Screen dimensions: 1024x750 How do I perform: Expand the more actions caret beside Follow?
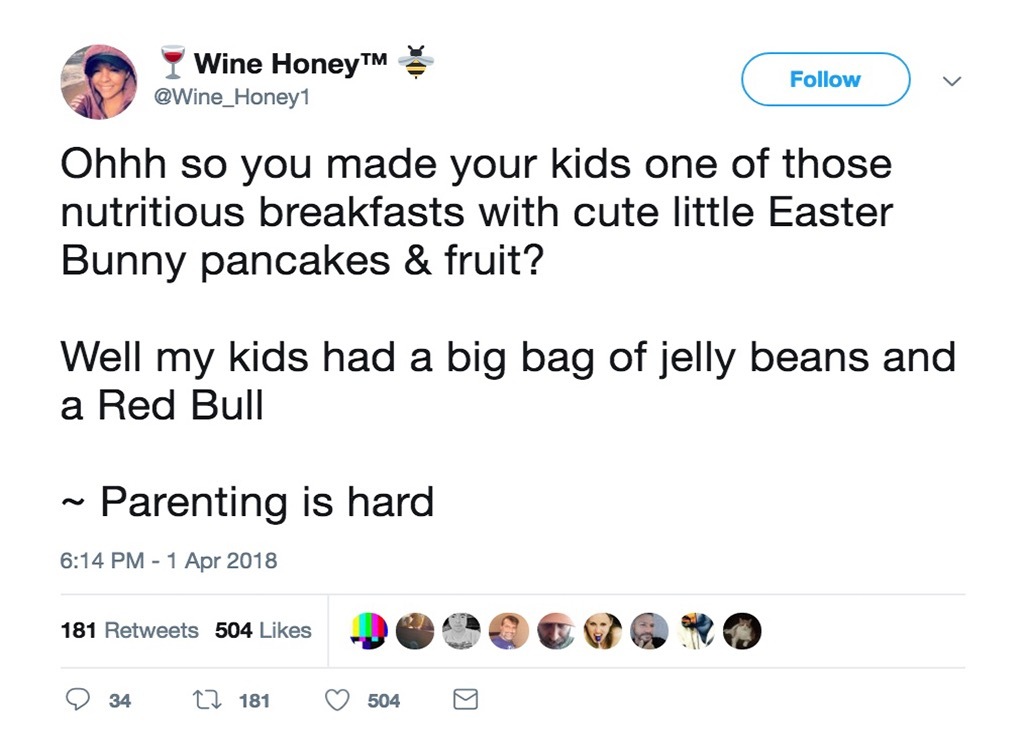(952, 80)
